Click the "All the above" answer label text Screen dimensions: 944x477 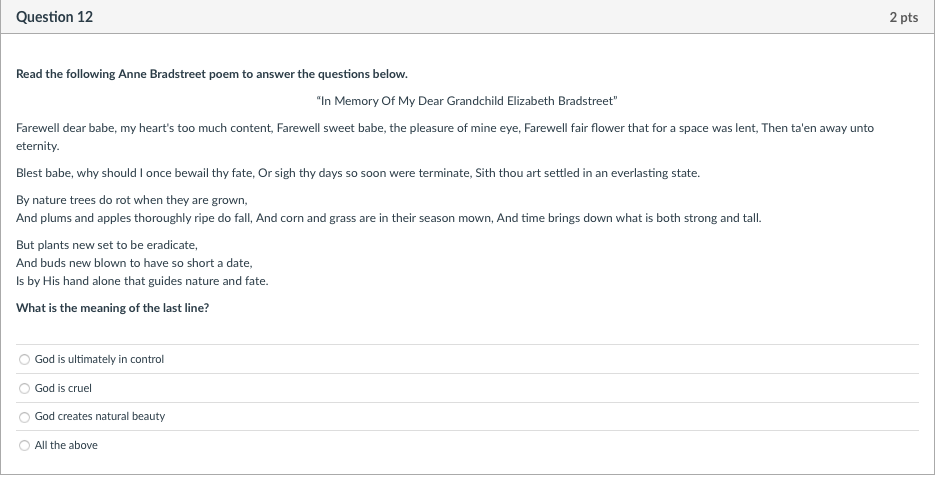66,445
